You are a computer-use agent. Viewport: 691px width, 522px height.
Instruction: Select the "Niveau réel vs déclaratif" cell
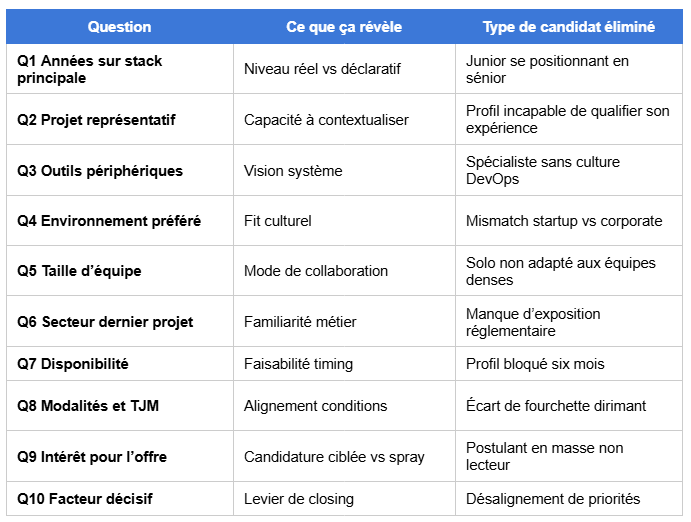(344, 69)
